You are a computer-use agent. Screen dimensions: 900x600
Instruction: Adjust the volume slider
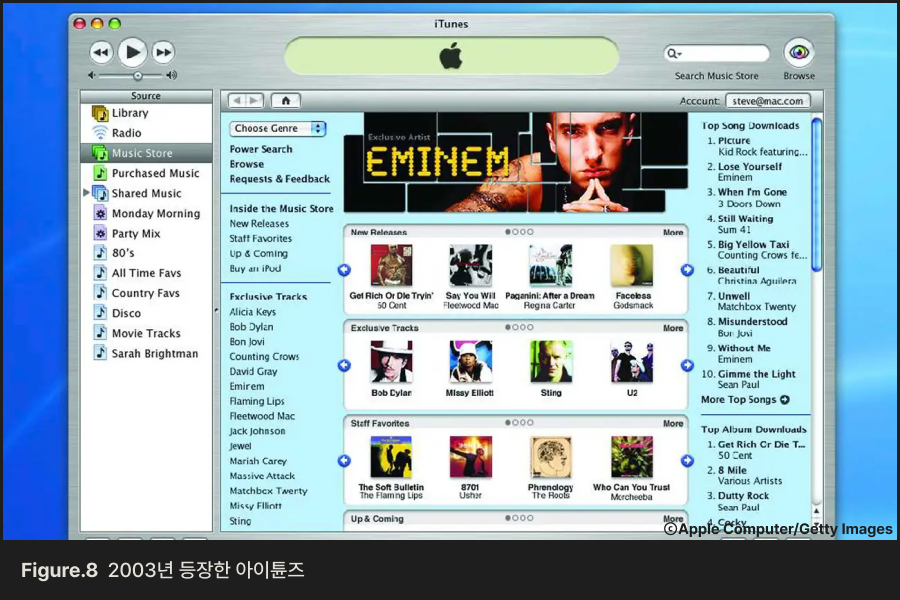click(x=138, y=75)
